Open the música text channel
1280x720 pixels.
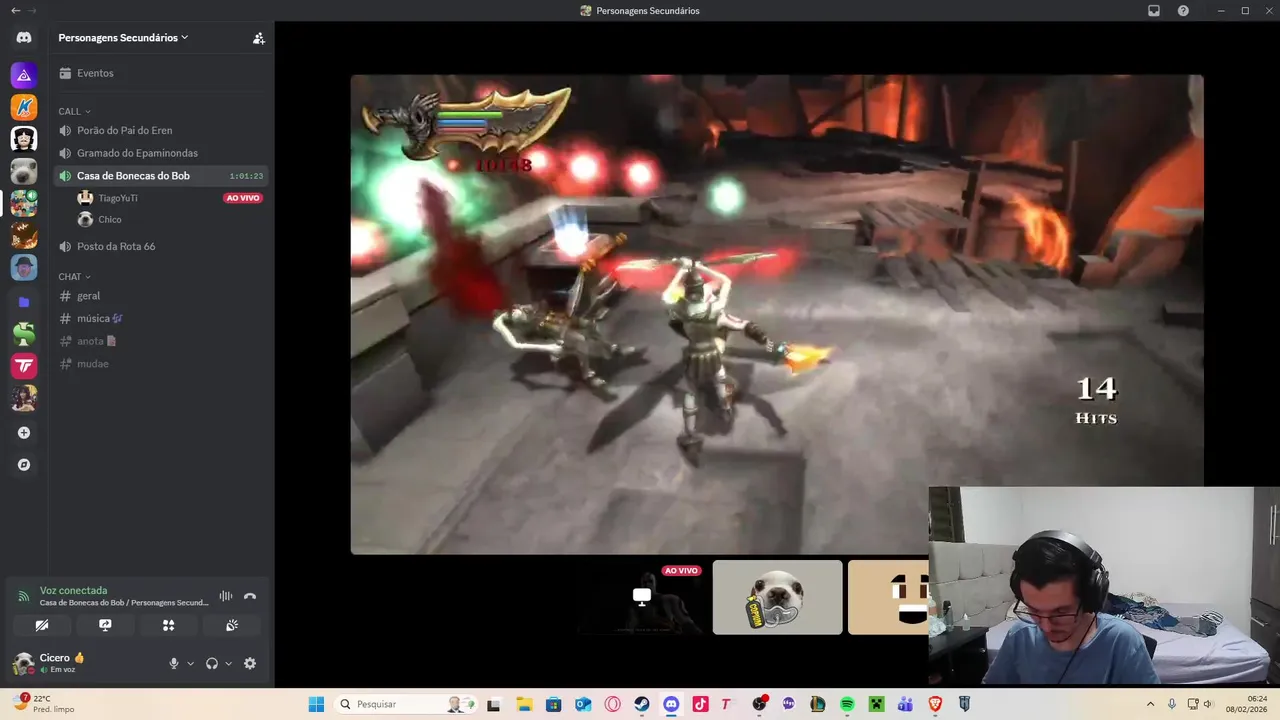[161, 318]
